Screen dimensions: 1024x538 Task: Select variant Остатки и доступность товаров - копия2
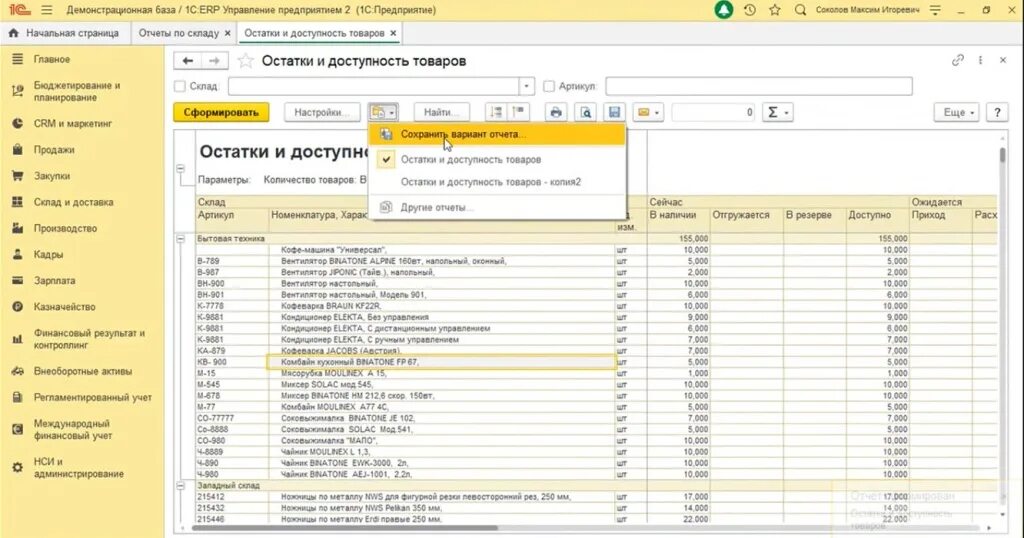[x=497, y=182]
